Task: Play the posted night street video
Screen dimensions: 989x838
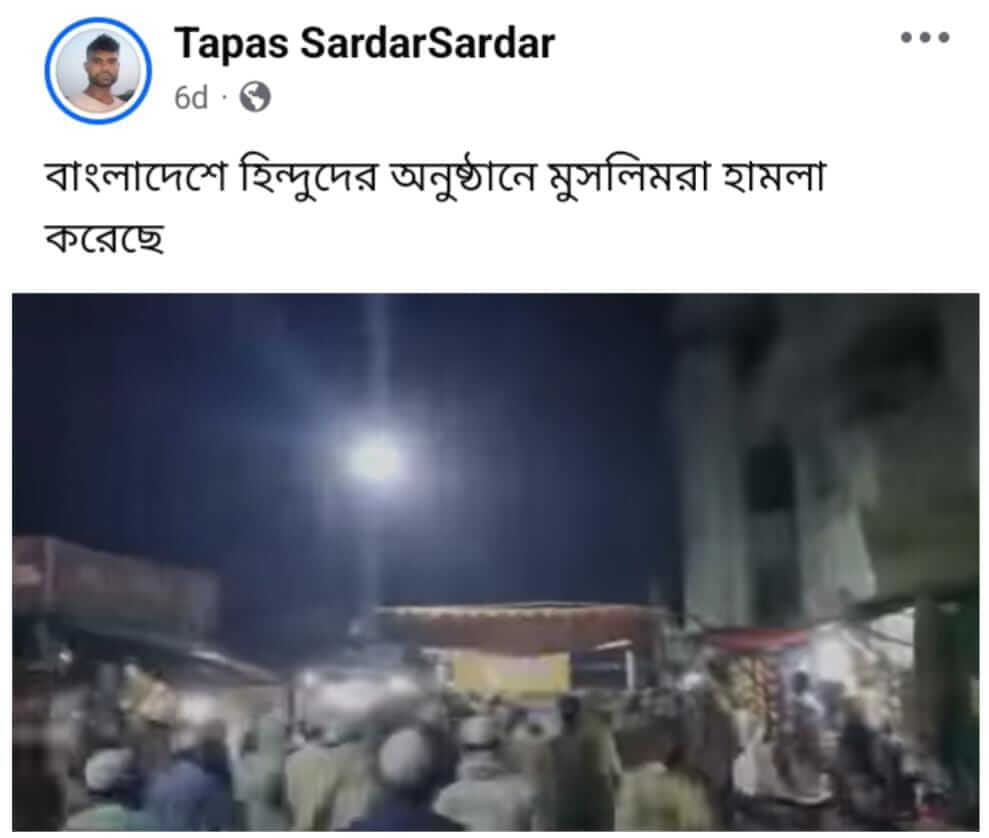Action: [x=495, y=562]
